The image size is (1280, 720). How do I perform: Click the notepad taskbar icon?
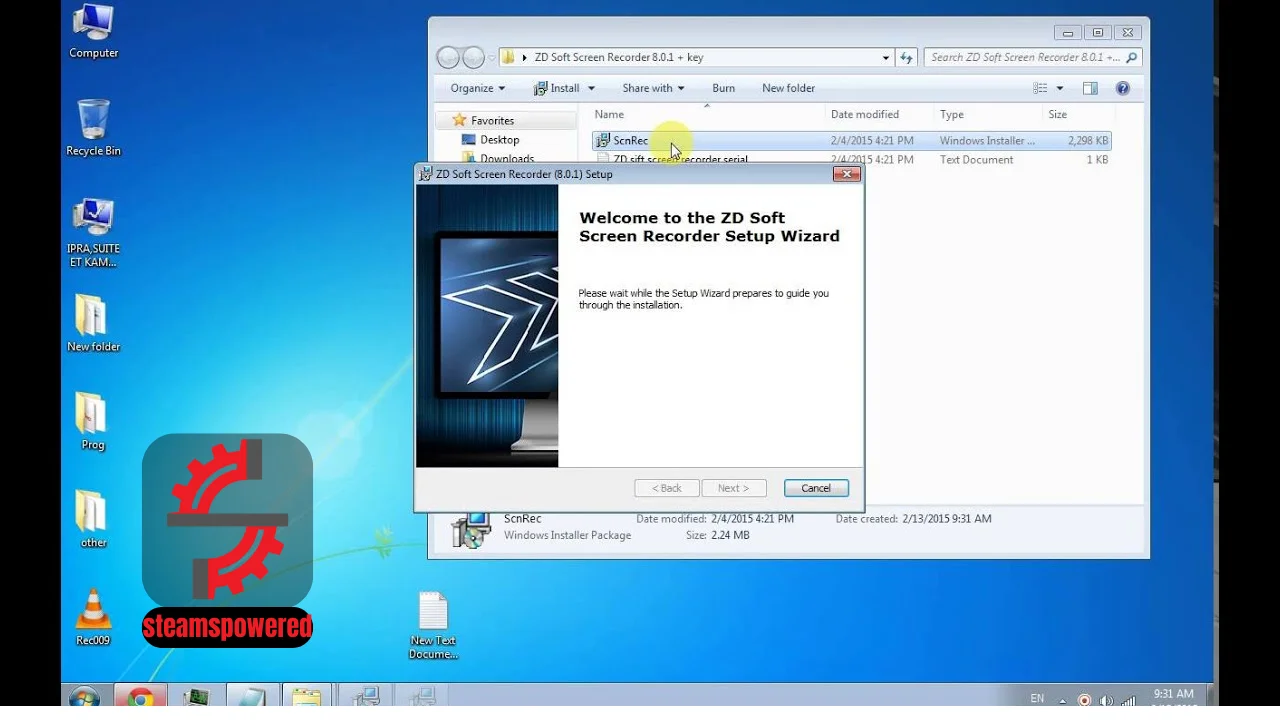[x=251, y=697]
